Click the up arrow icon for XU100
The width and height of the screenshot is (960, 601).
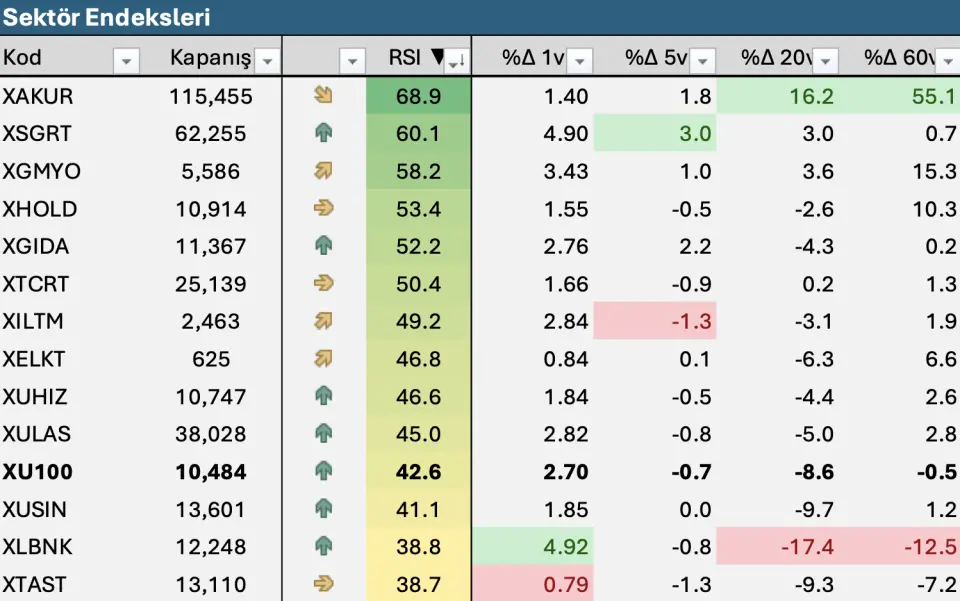coord(323,471)
